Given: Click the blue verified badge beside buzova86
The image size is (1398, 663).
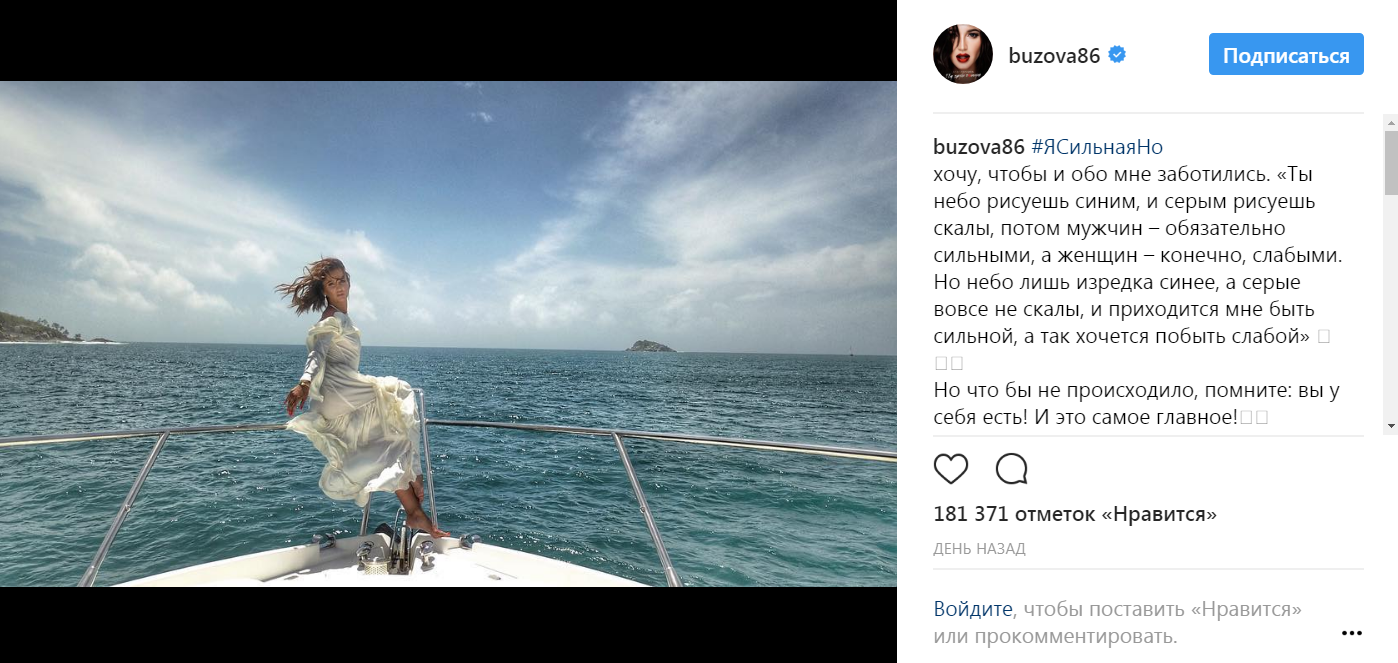Looking at the screenshot, I should pos(1118,55).
